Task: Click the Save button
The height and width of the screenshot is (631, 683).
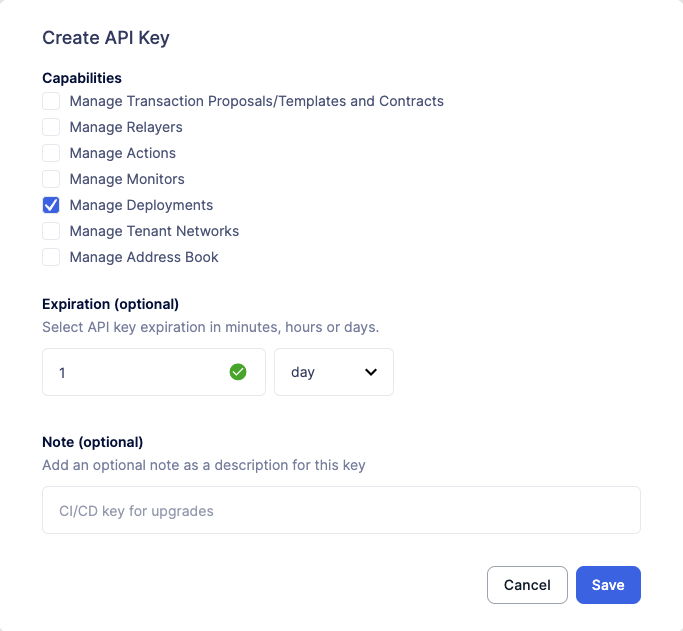Action: coord(608,585)
